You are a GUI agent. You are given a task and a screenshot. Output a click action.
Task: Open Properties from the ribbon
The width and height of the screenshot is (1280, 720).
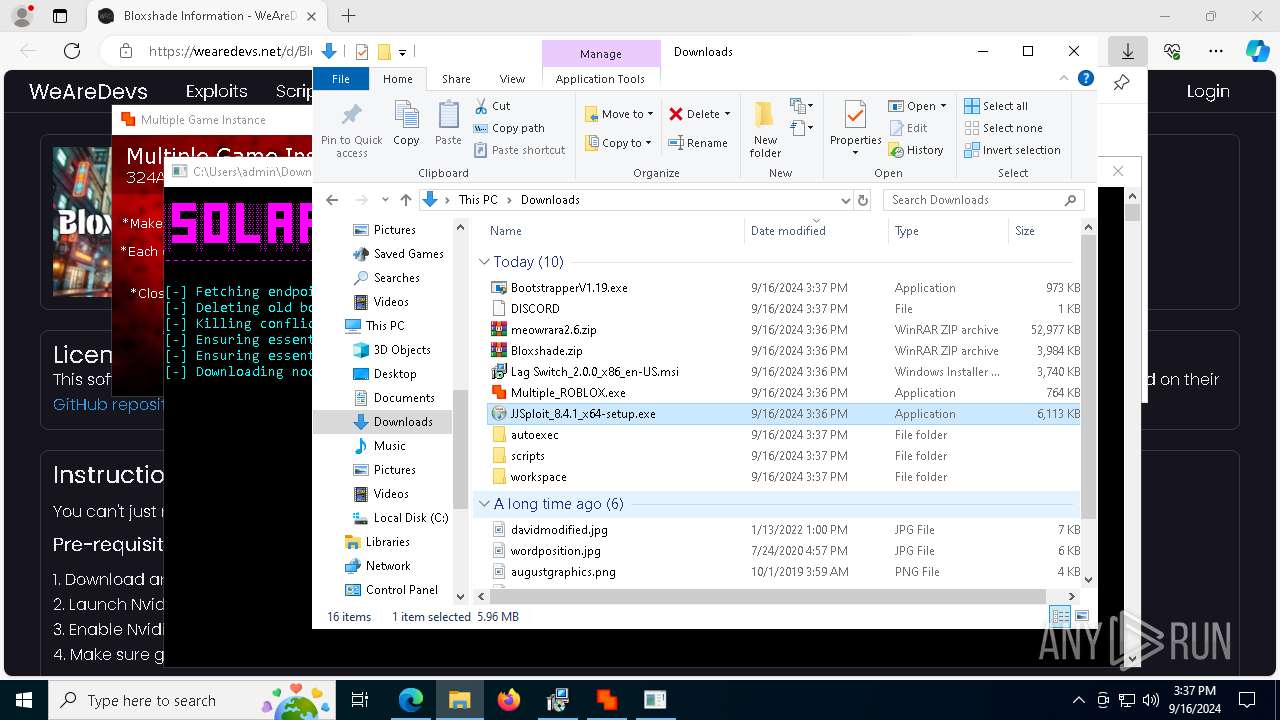pyautogui.click(x=855, y=128)
